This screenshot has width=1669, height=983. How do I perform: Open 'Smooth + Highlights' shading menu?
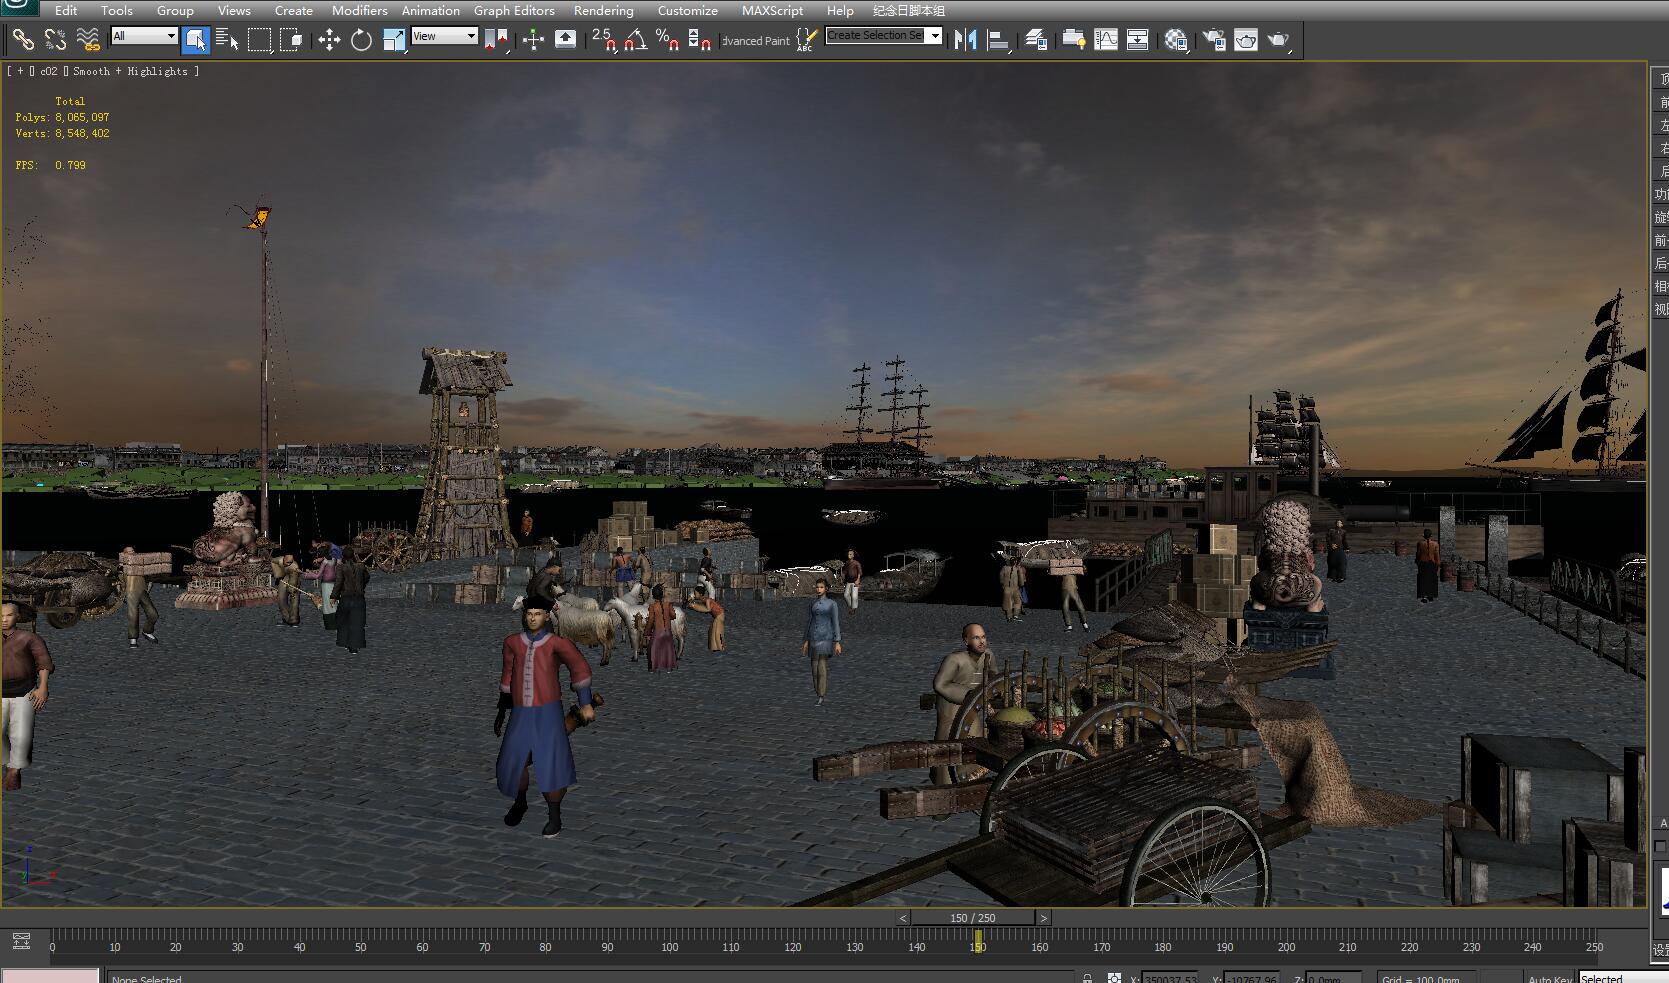point(131,71)
